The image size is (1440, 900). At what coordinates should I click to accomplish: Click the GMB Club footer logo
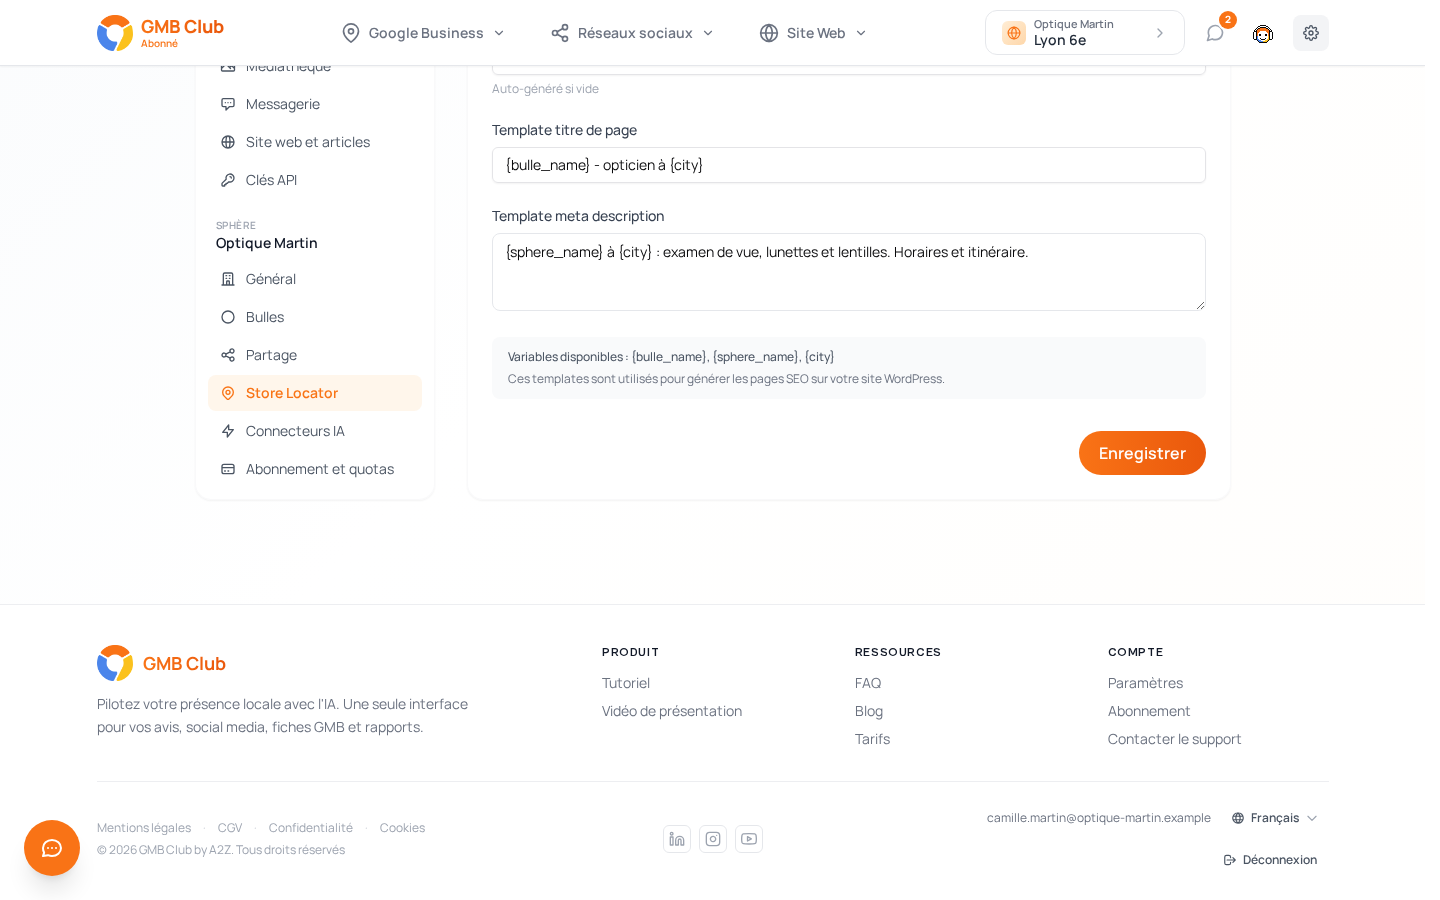point(161,663)
